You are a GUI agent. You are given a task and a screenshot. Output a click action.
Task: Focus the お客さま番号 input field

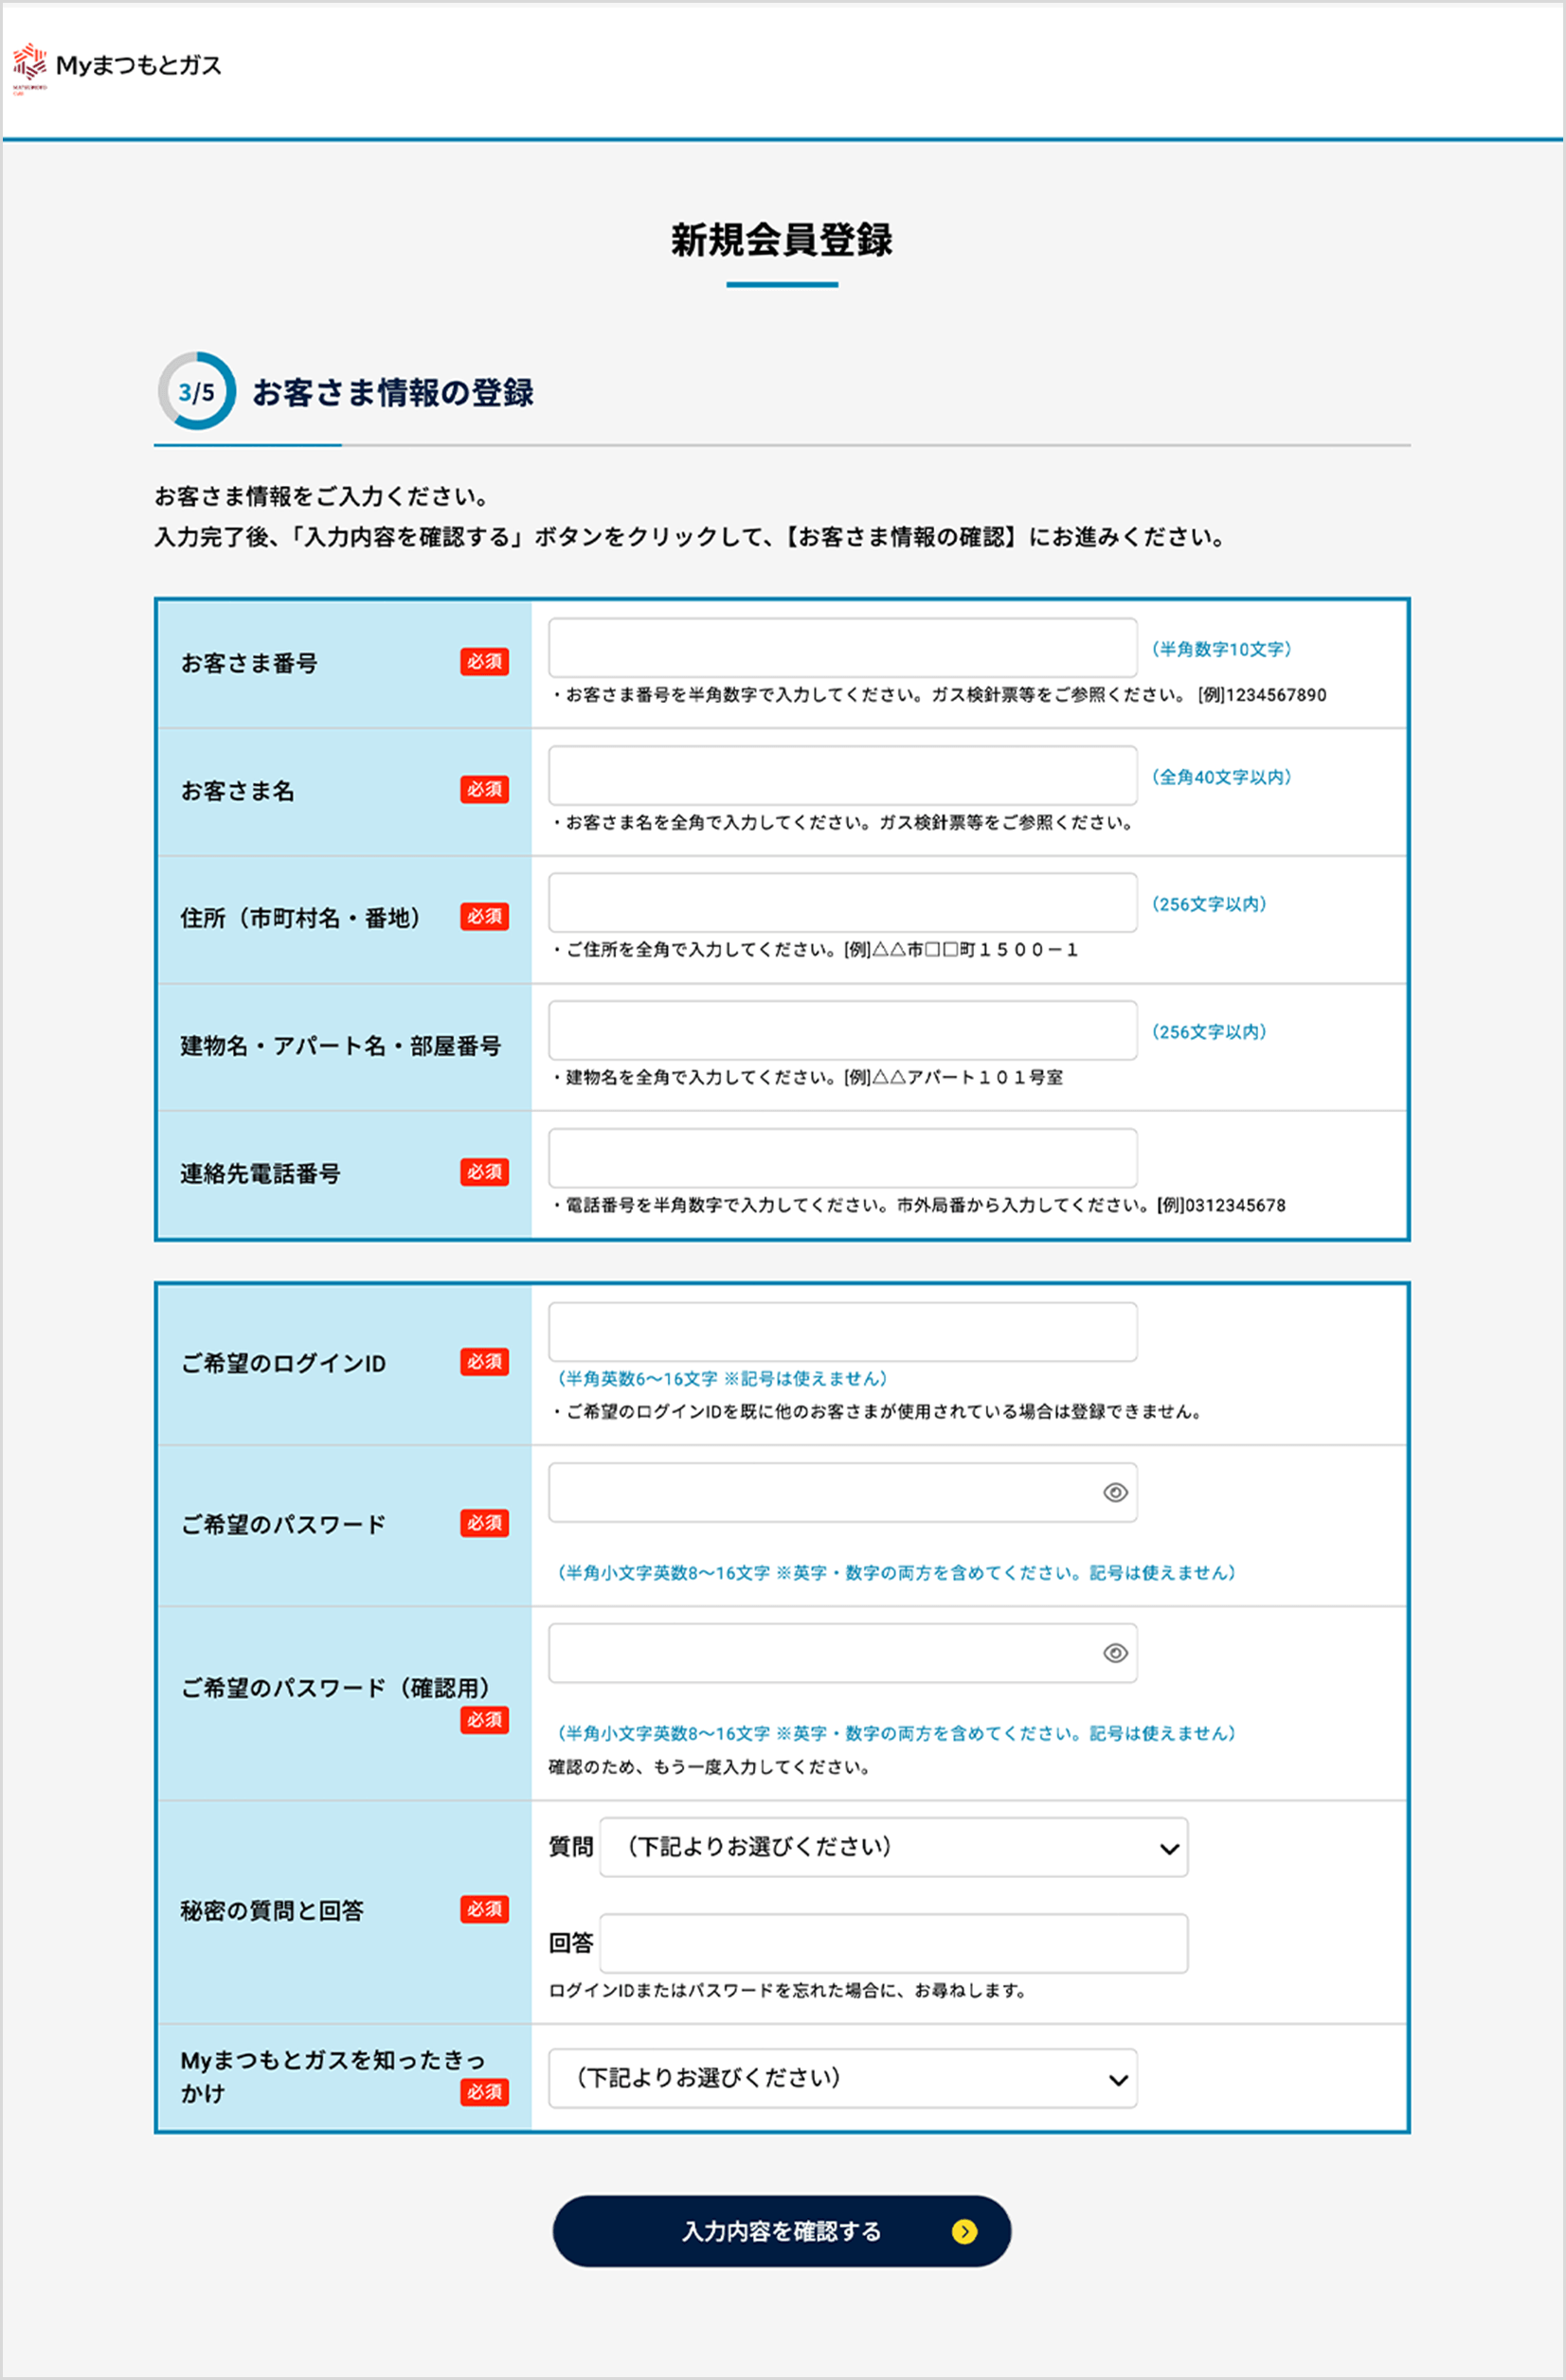point(842,648)
